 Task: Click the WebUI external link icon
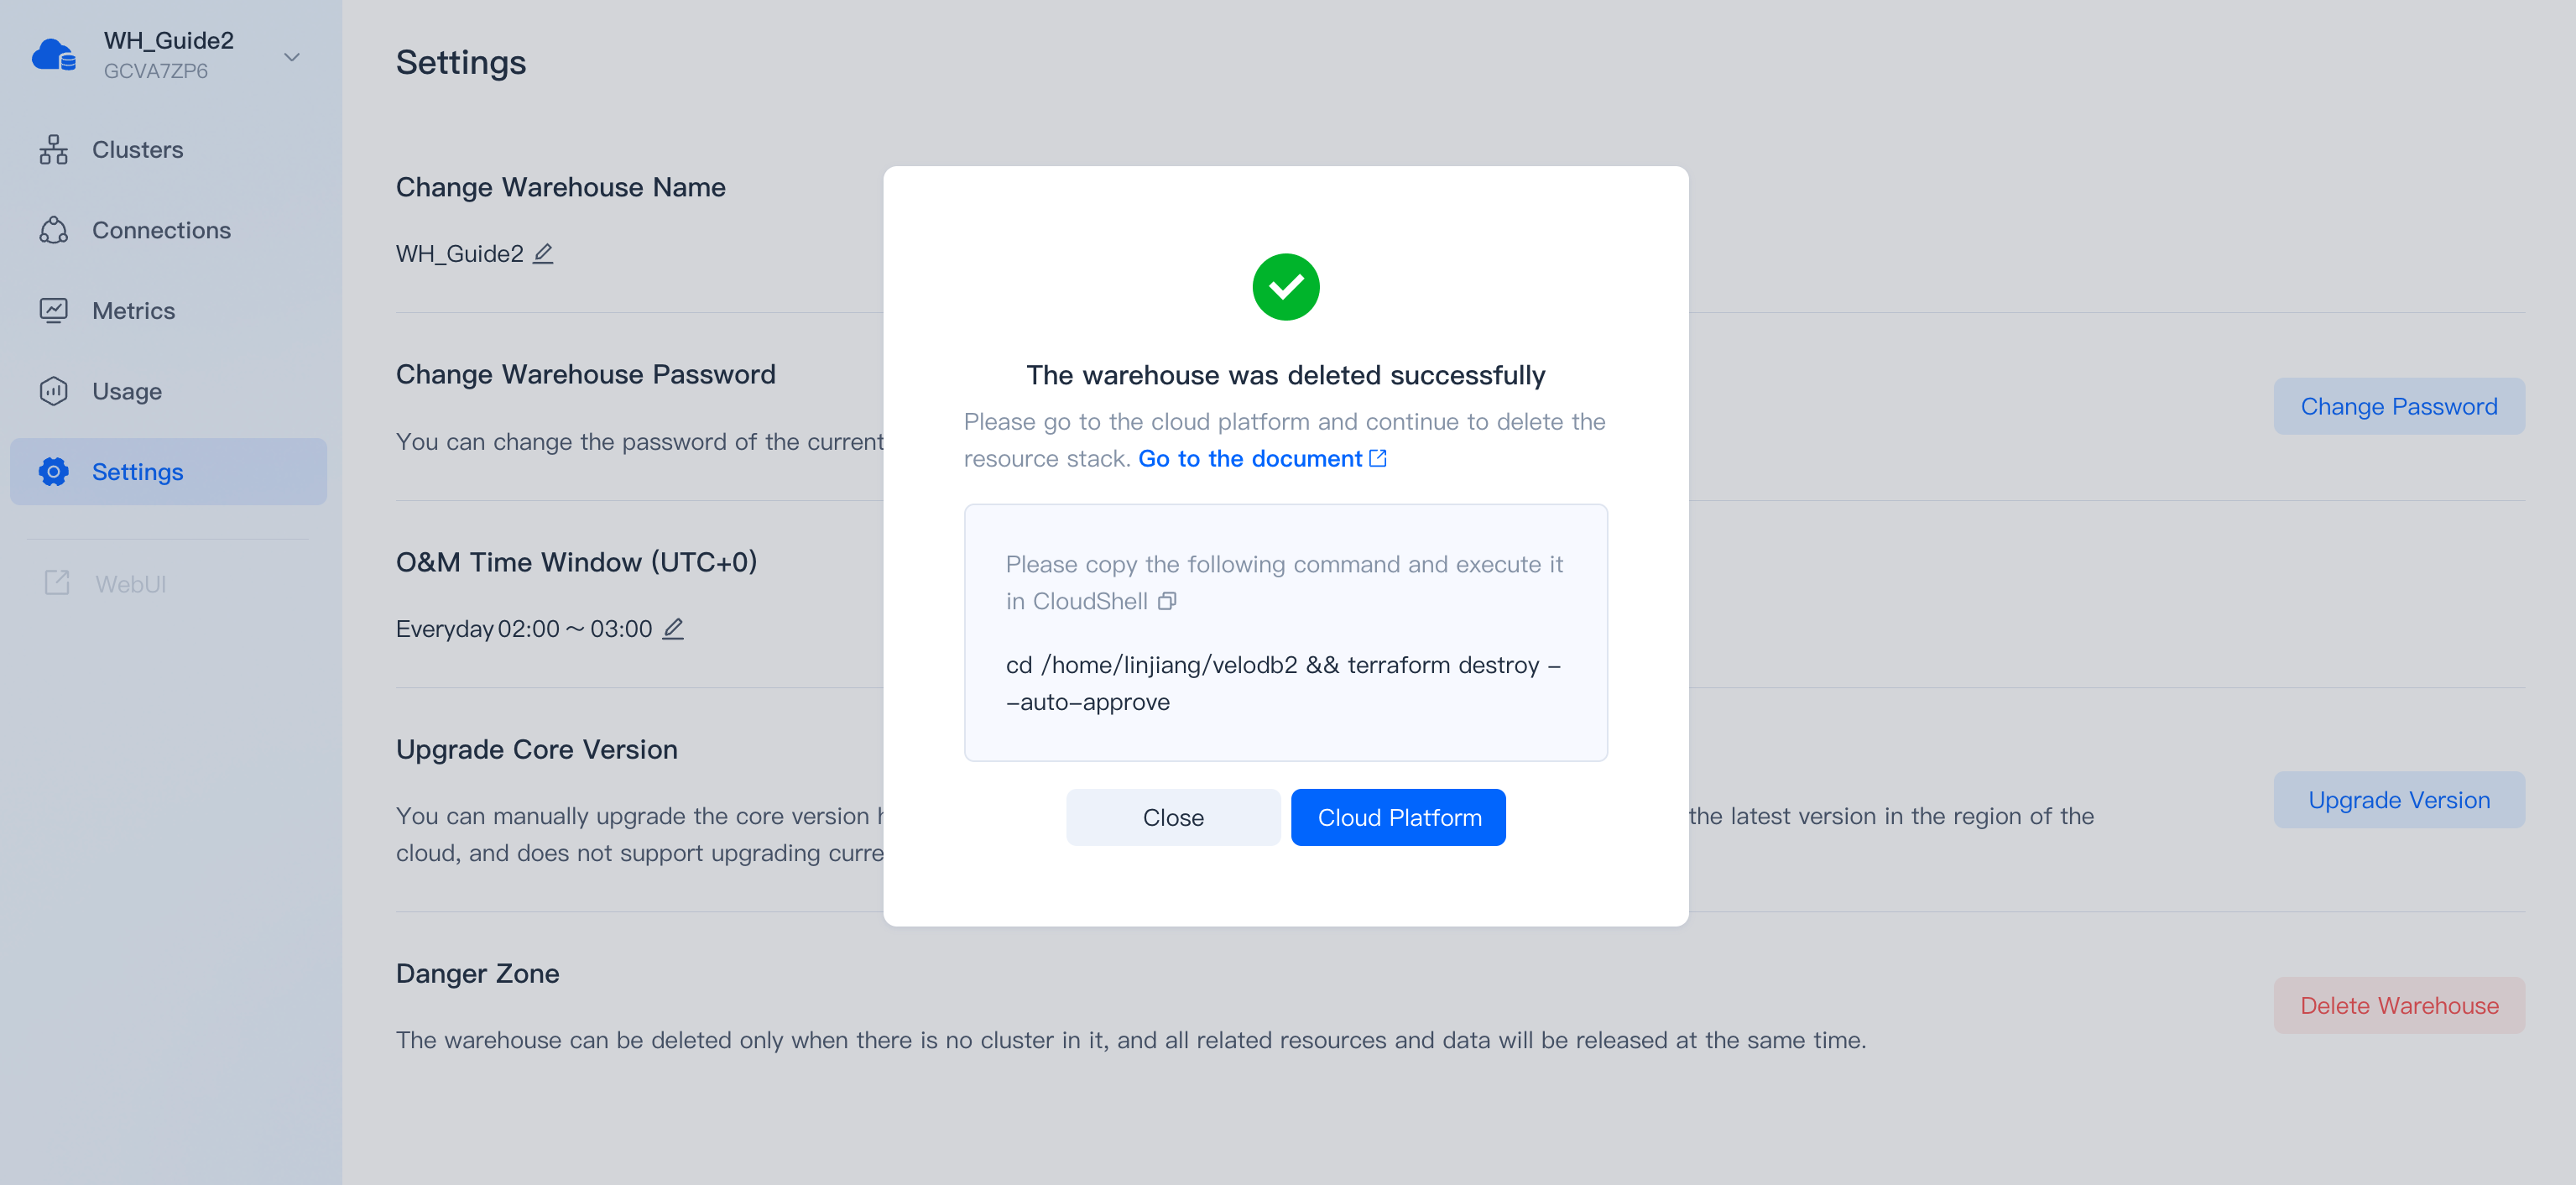pyautogui.click(x=57, y=583)
